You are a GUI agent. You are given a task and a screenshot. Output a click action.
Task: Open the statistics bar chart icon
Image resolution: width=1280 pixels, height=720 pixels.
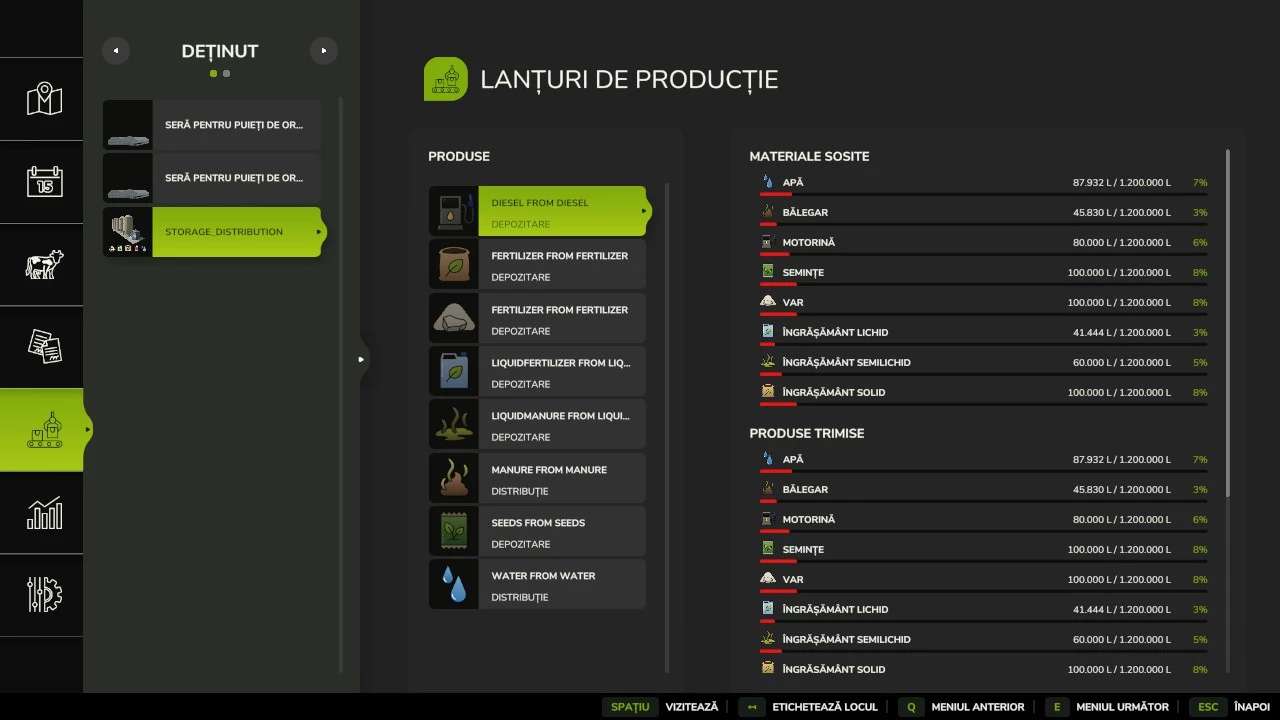click(44, 512)
